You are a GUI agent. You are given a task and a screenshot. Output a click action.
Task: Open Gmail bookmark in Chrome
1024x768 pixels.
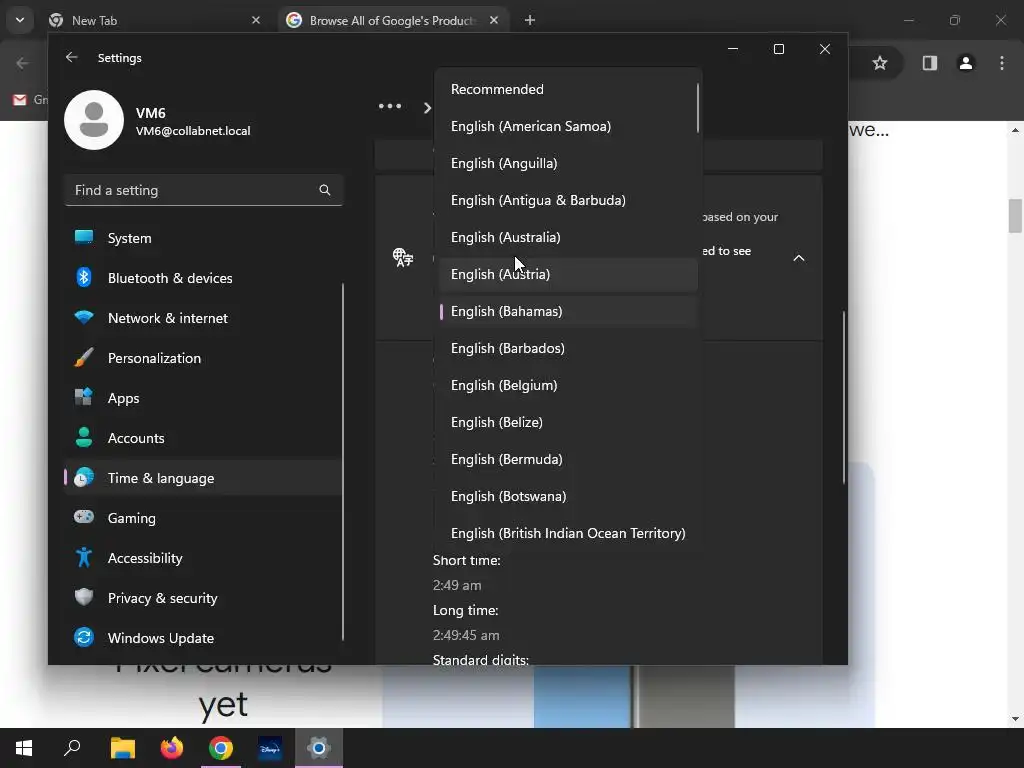tap(29, 99)
